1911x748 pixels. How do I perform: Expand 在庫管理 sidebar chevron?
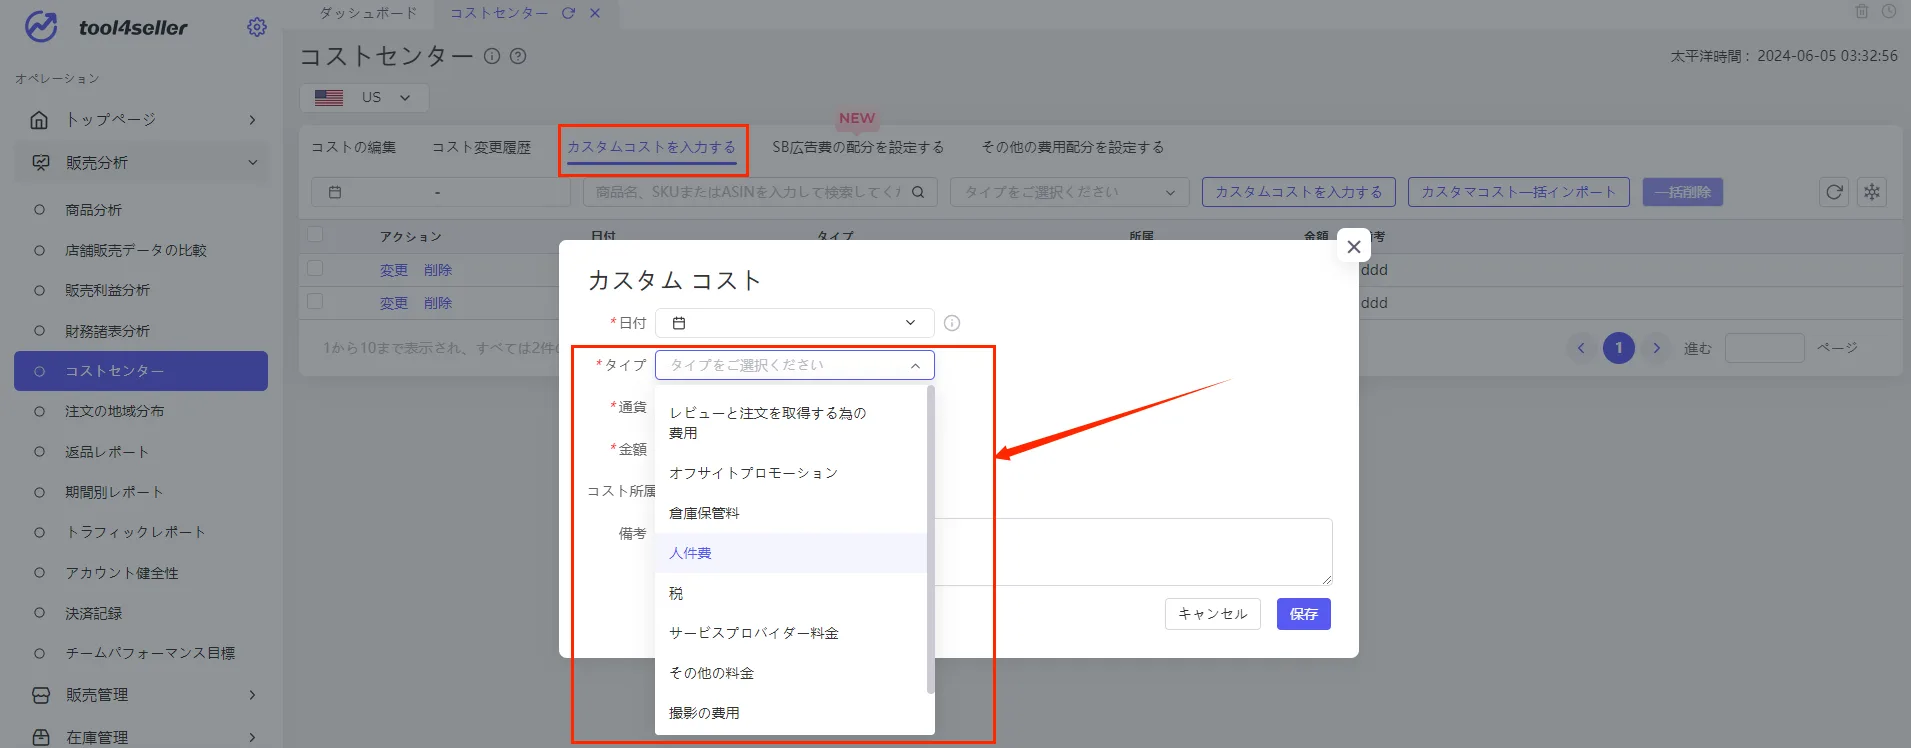tap(252, 737)
